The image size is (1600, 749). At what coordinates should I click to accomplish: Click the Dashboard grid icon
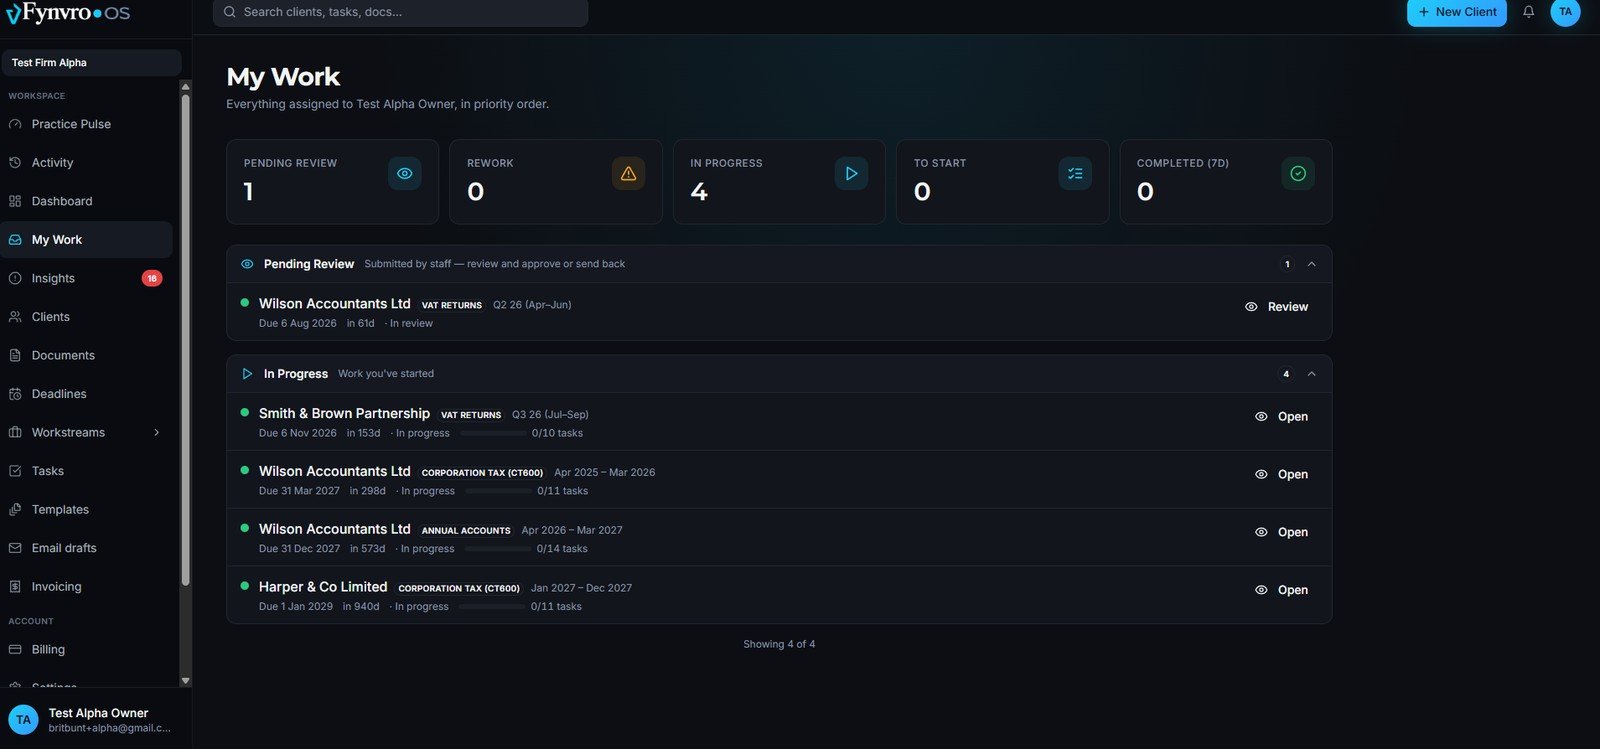tap(15, 201)
